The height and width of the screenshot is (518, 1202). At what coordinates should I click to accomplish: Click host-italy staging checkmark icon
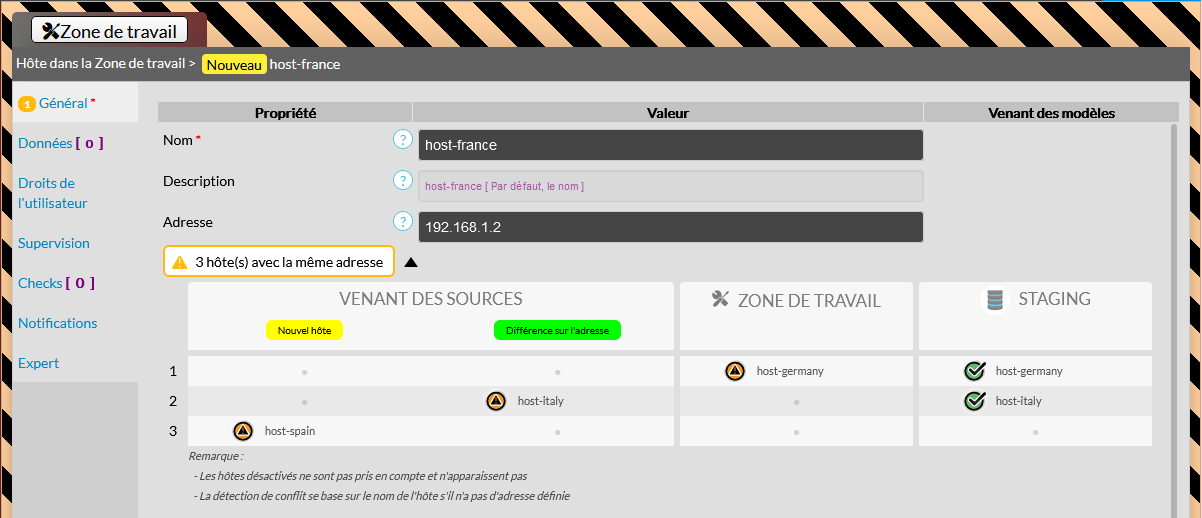click(x=975, y=401)
